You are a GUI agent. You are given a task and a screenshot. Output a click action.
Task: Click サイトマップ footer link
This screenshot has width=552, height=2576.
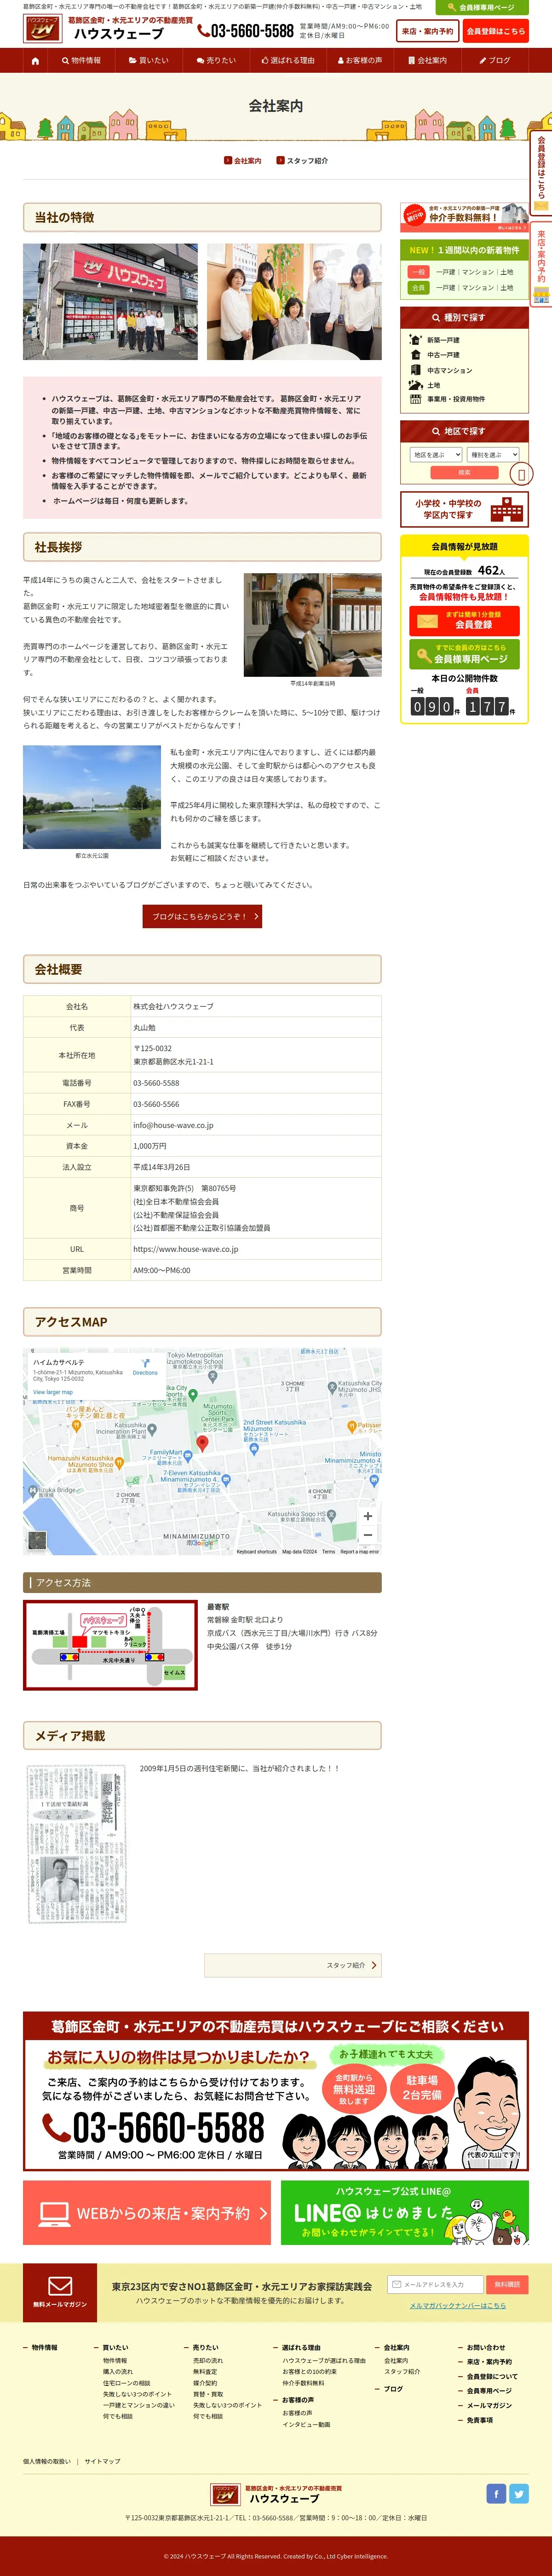(102, 2461)
